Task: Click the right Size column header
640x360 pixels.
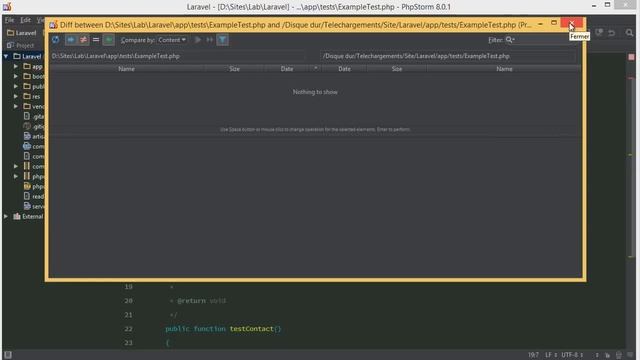Action: tap(397, 69)
